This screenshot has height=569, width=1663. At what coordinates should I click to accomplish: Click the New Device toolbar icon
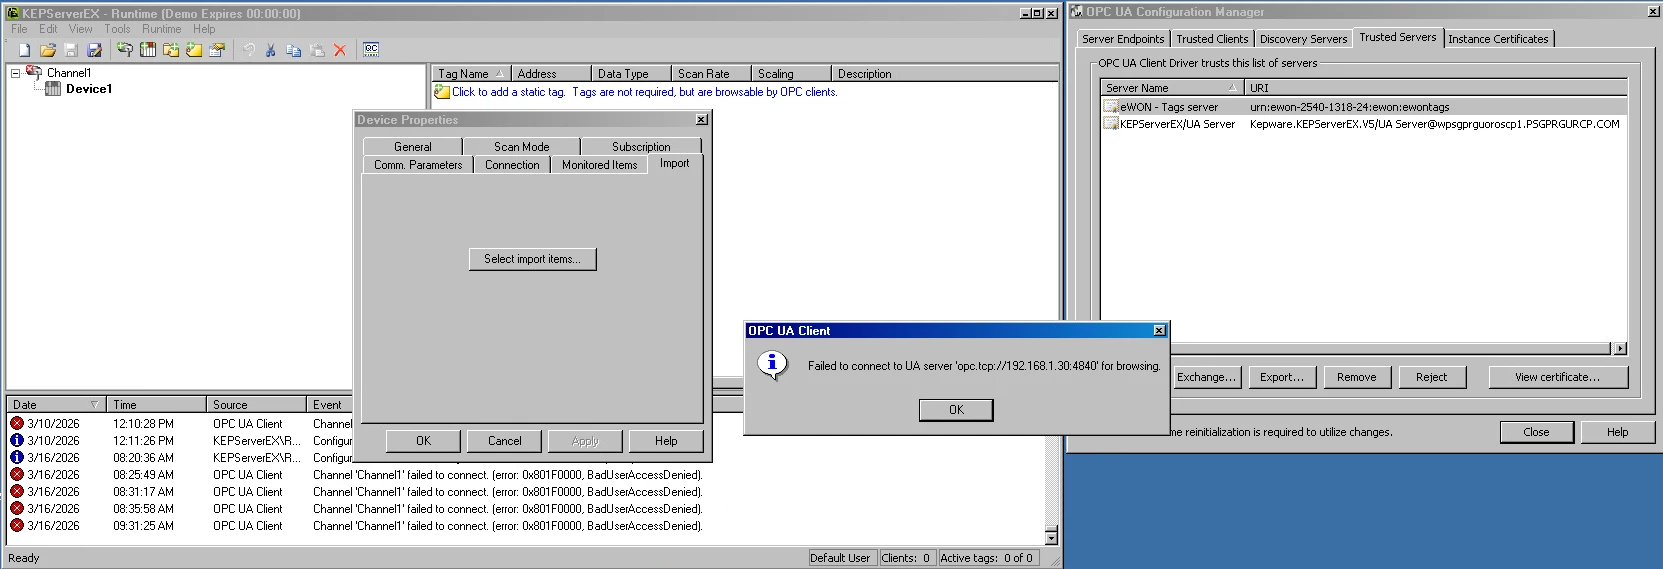pos(148,50)
